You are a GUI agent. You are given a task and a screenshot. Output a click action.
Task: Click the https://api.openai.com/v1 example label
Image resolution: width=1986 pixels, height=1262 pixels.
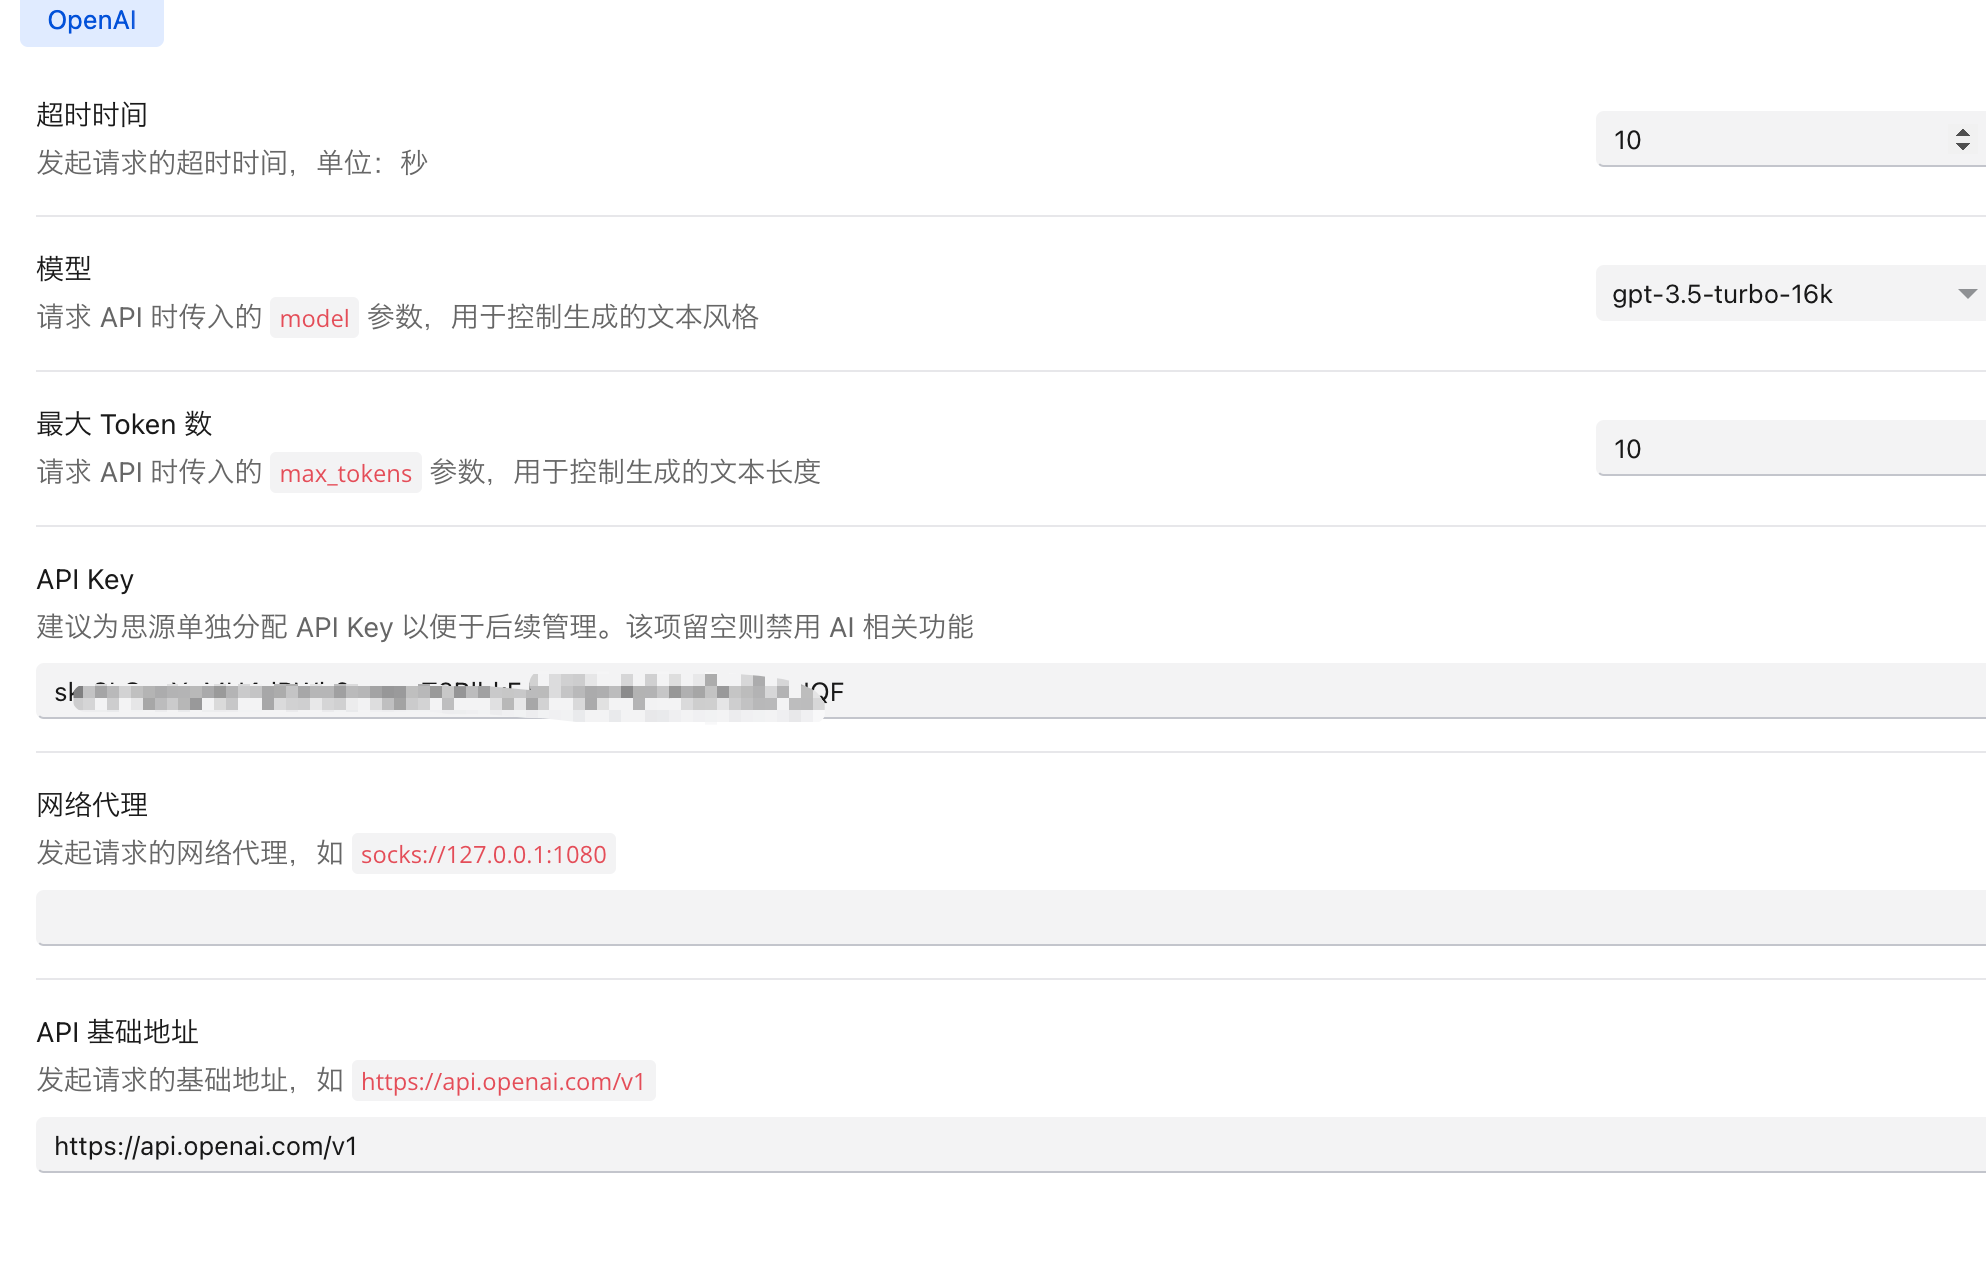point(504,1081)
